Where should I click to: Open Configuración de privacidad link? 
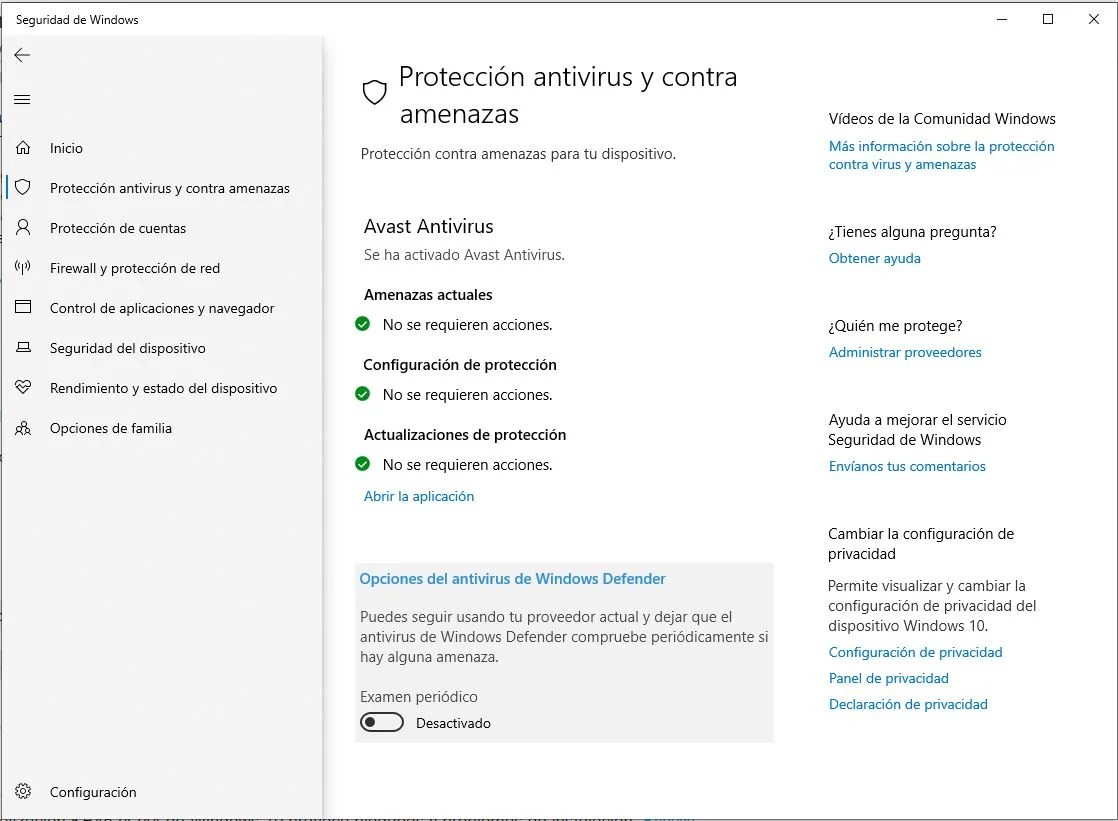[x=915, y=652]
